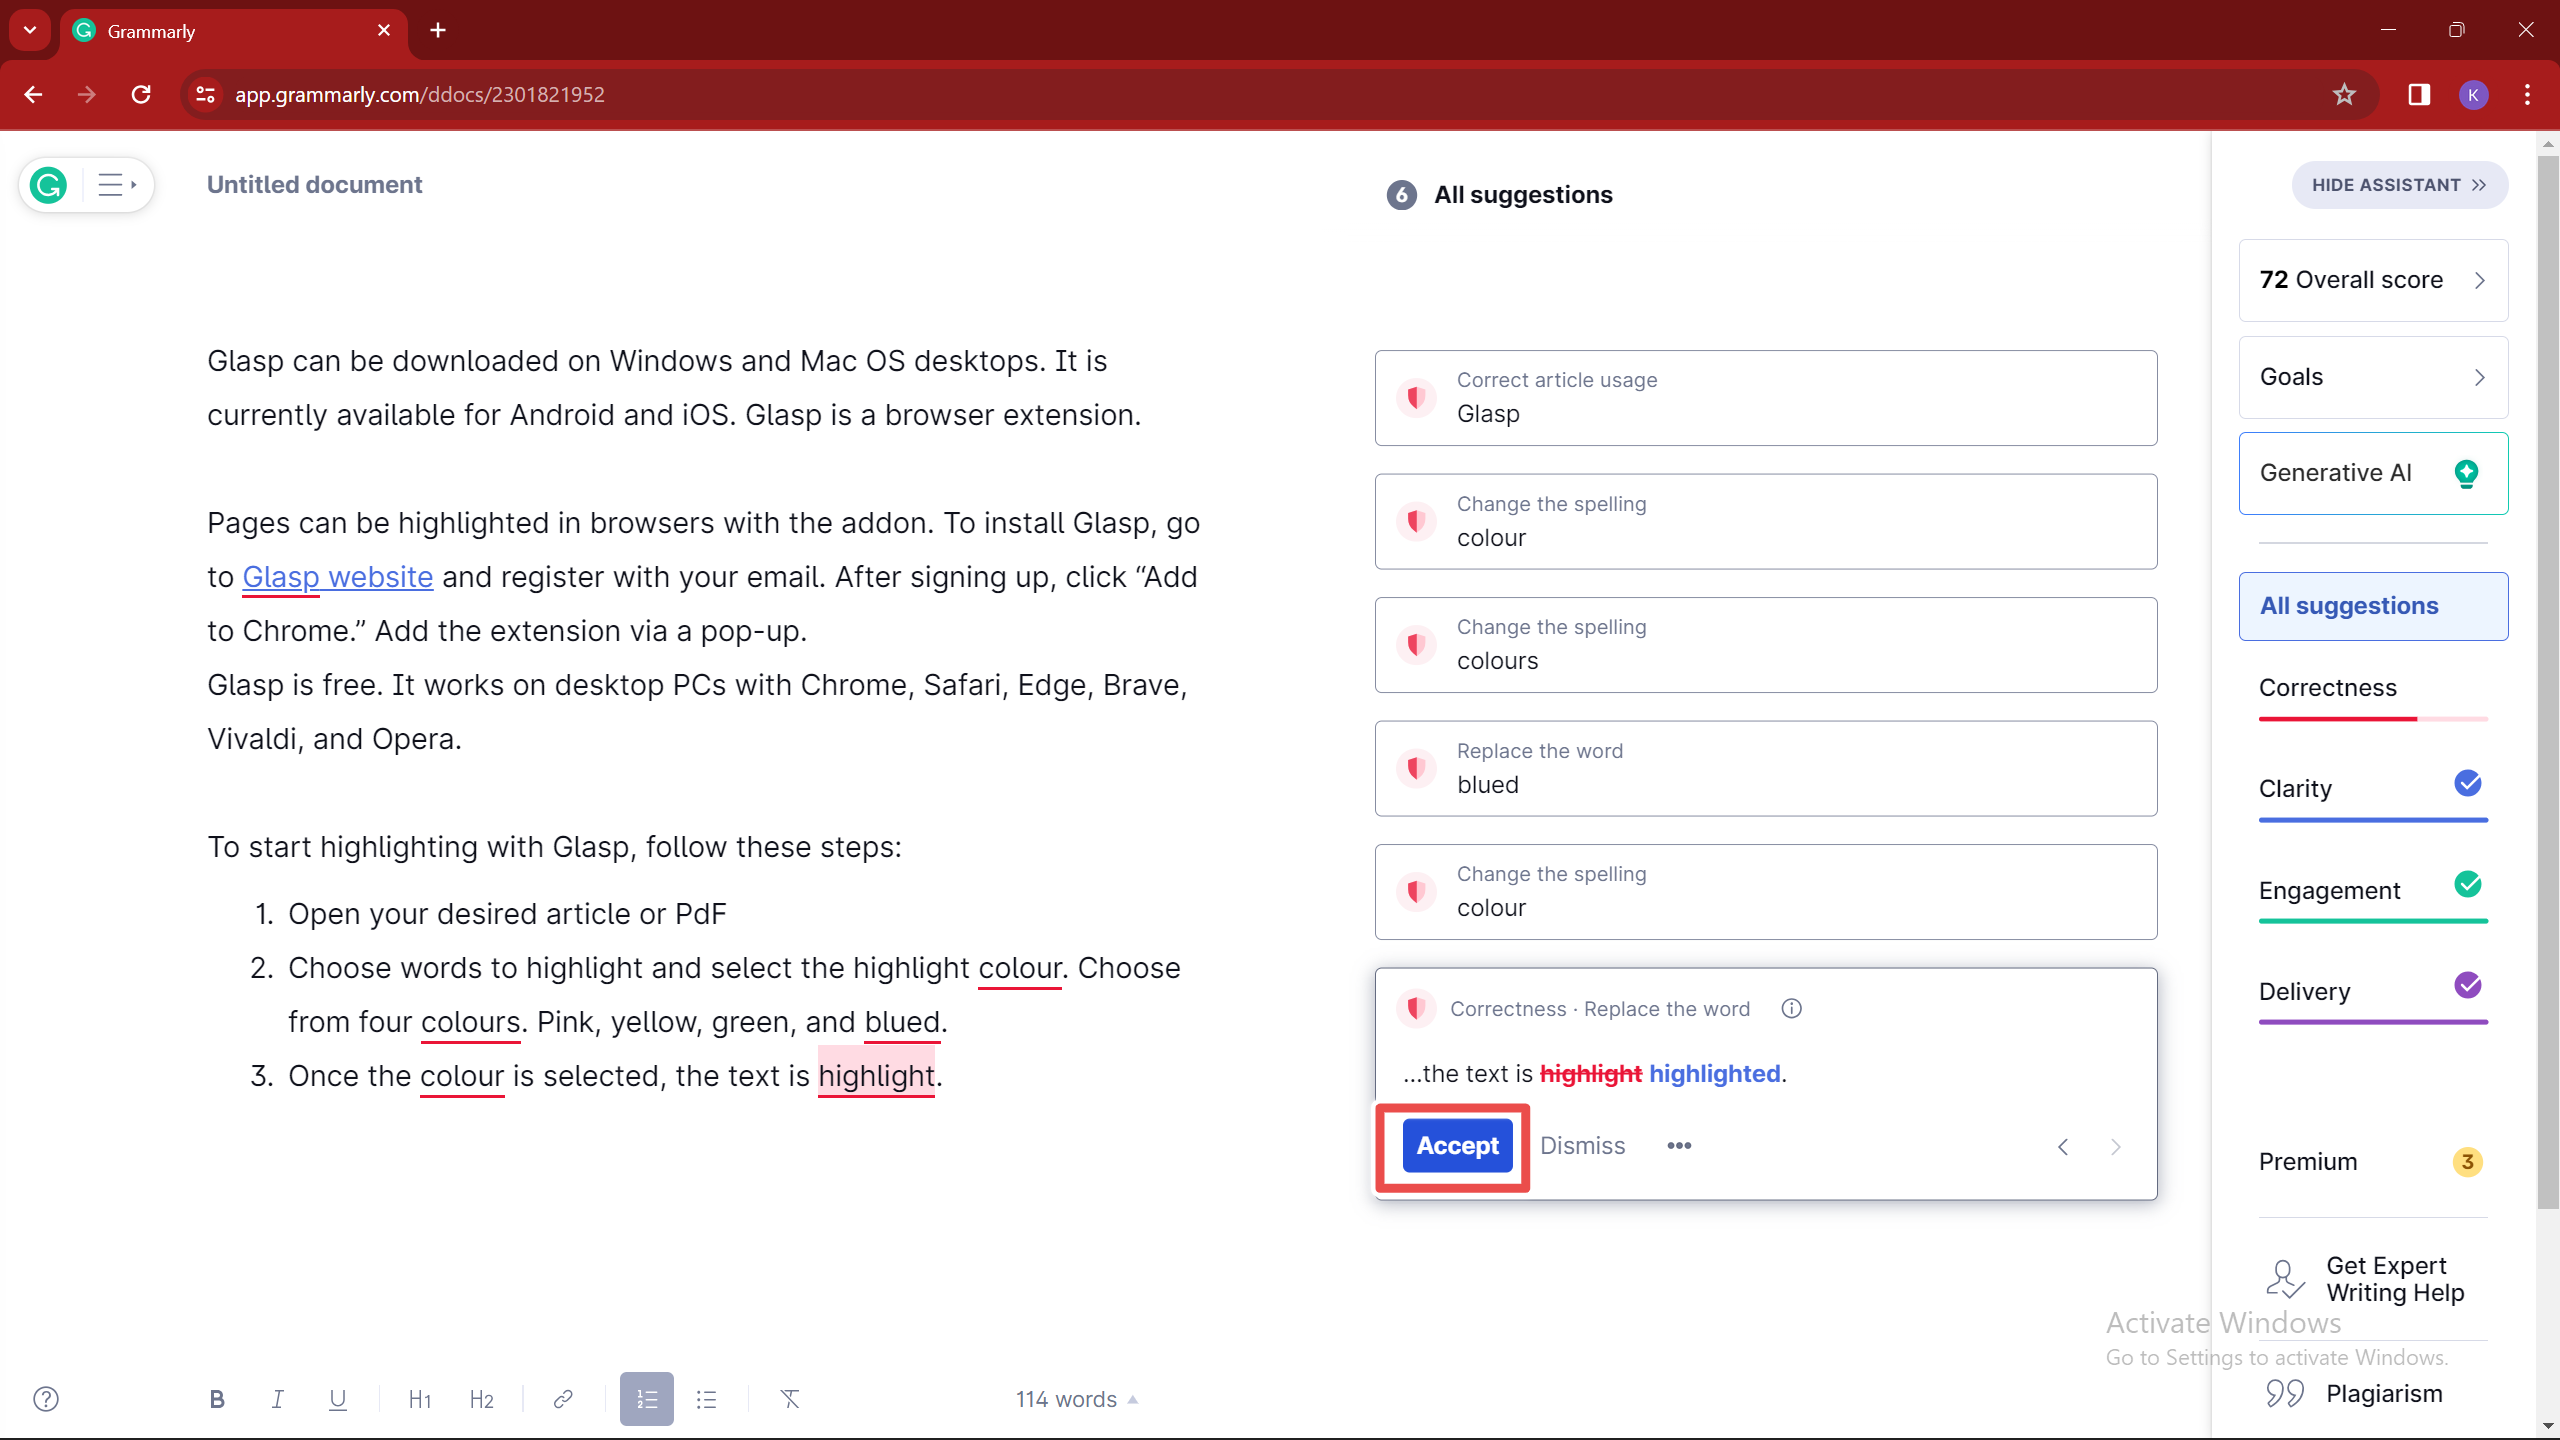Screen dimensions: 2560x1440
Task: Click the Grammarly logo home icon
Action: click(x=48, y=185)
